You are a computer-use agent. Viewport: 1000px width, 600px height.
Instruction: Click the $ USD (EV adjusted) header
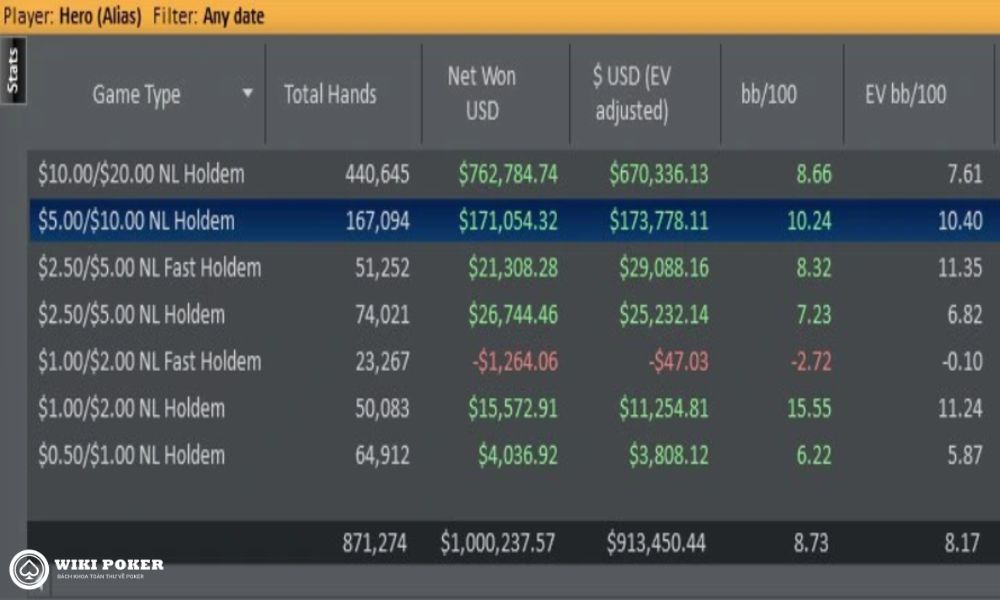click(x=631, y=93)
